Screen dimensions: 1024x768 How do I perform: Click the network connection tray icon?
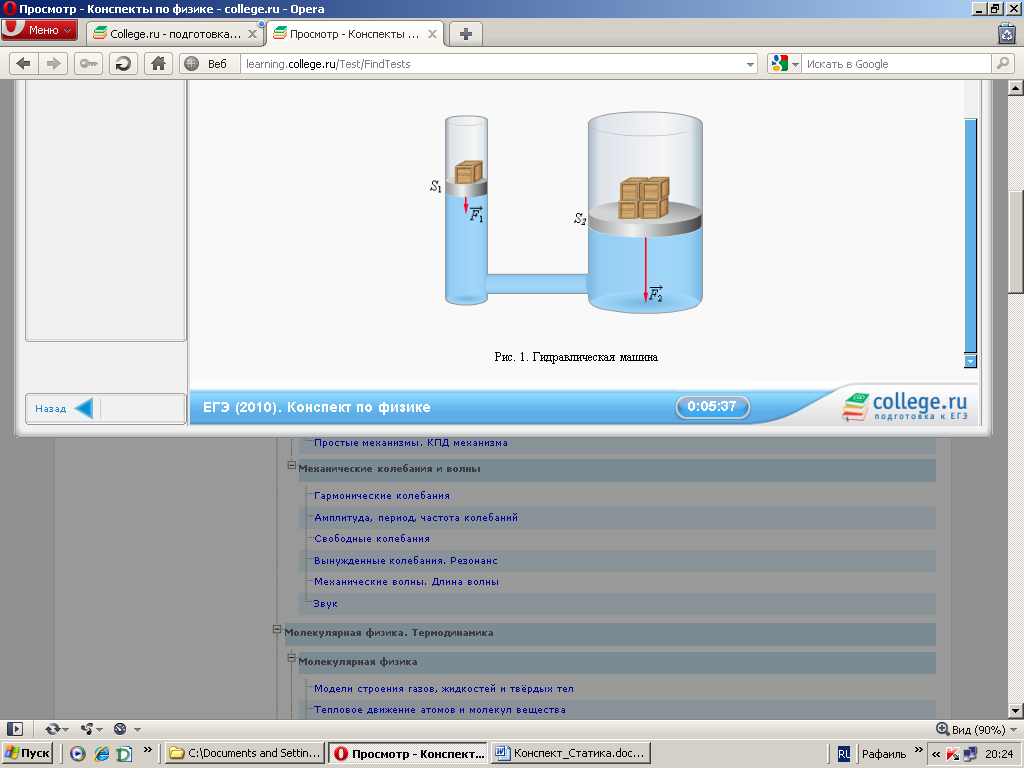[x=970, y=754]
